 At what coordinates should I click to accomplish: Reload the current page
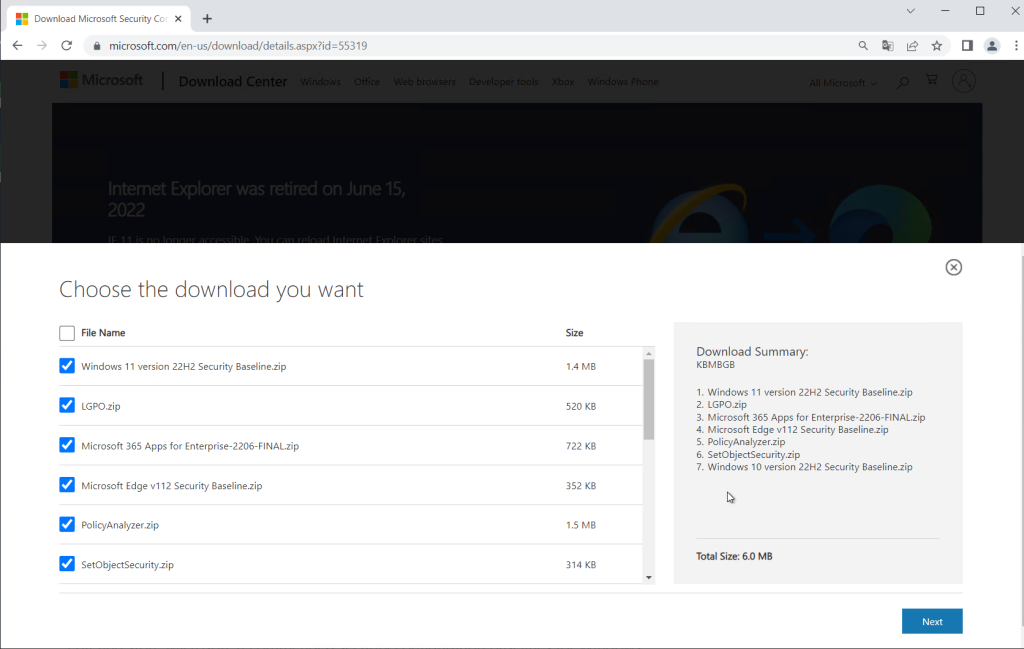(x=67, y=46)
